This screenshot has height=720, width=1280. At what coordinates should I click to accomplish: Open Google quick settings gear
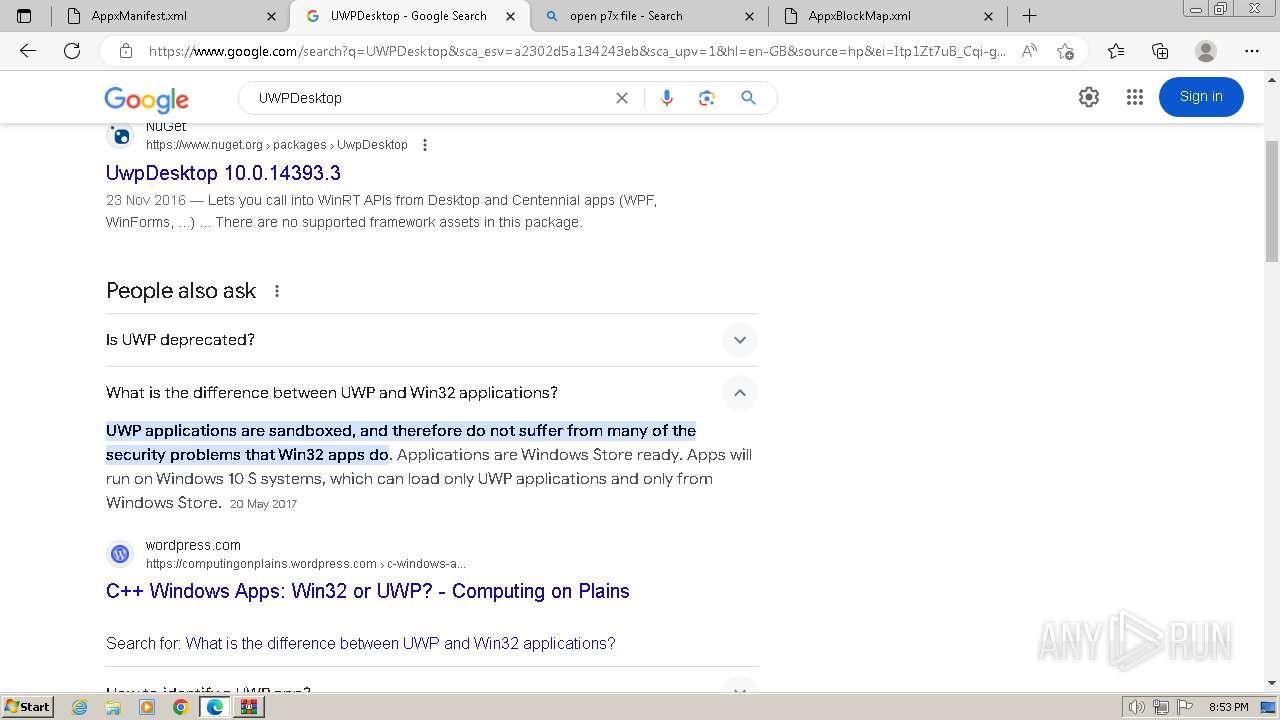point(1089,97)
